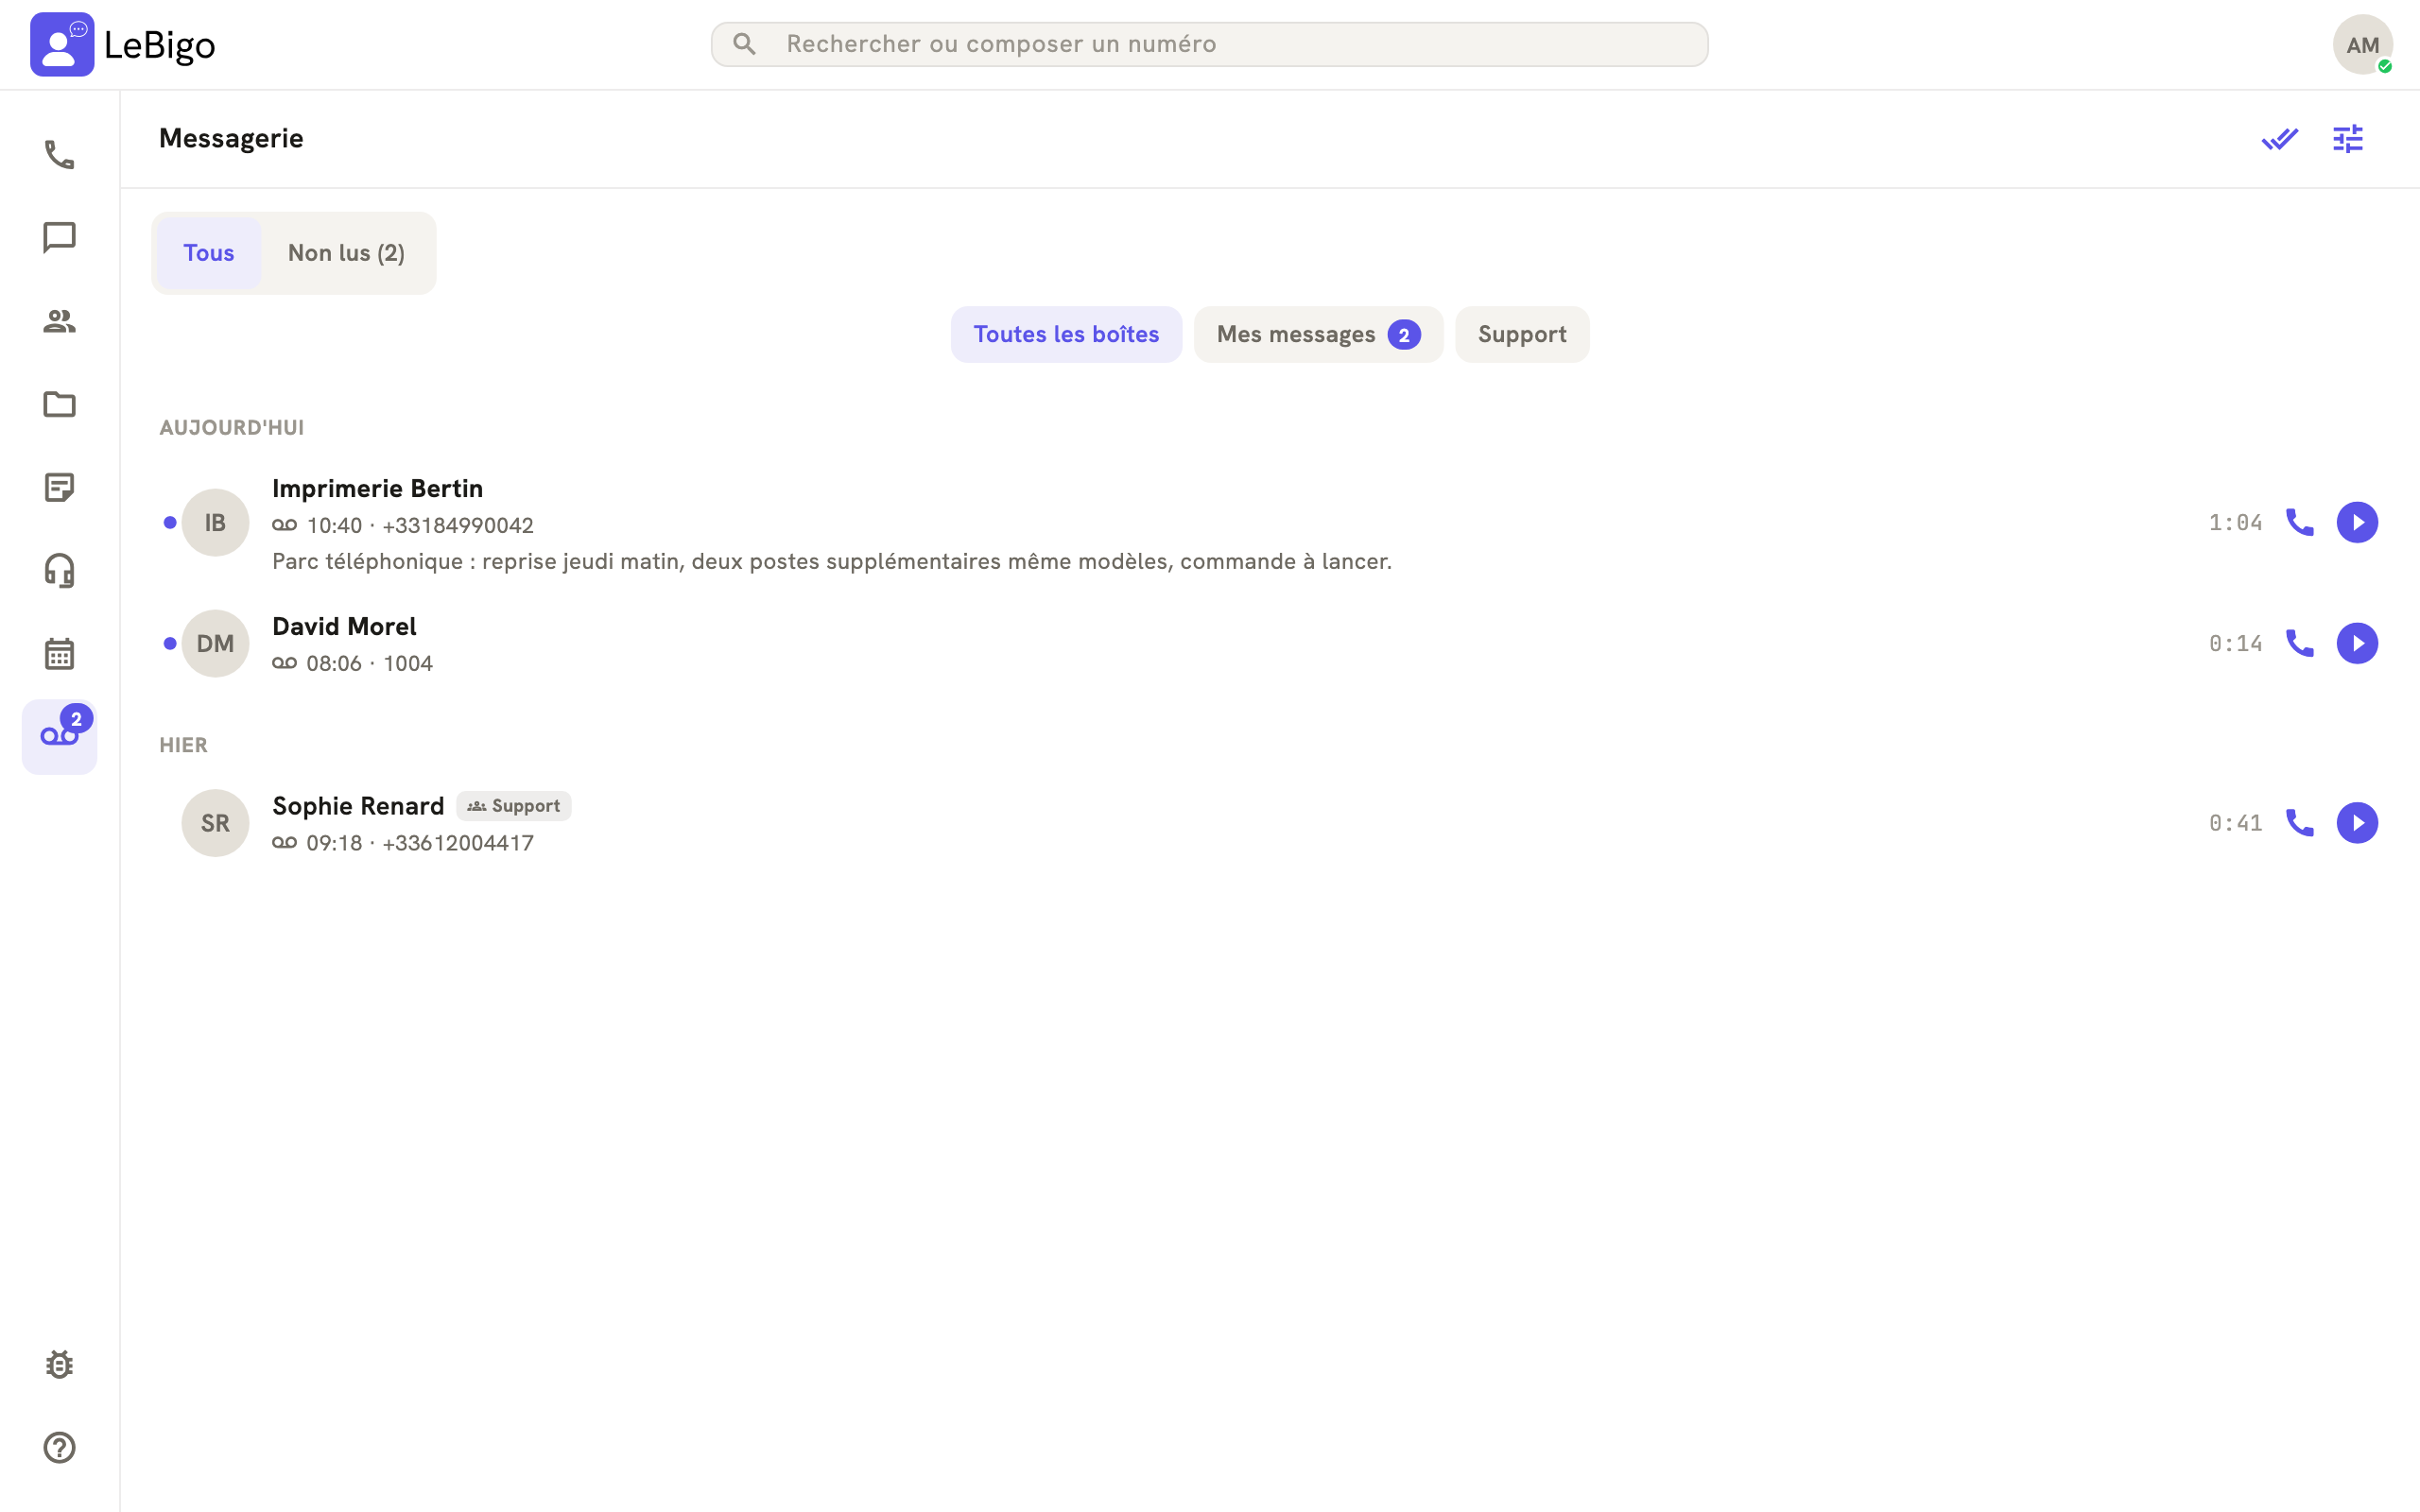Open the bug report icon
The width and height of the screenshot is (2420, 1512).
tap(59, 1365)
